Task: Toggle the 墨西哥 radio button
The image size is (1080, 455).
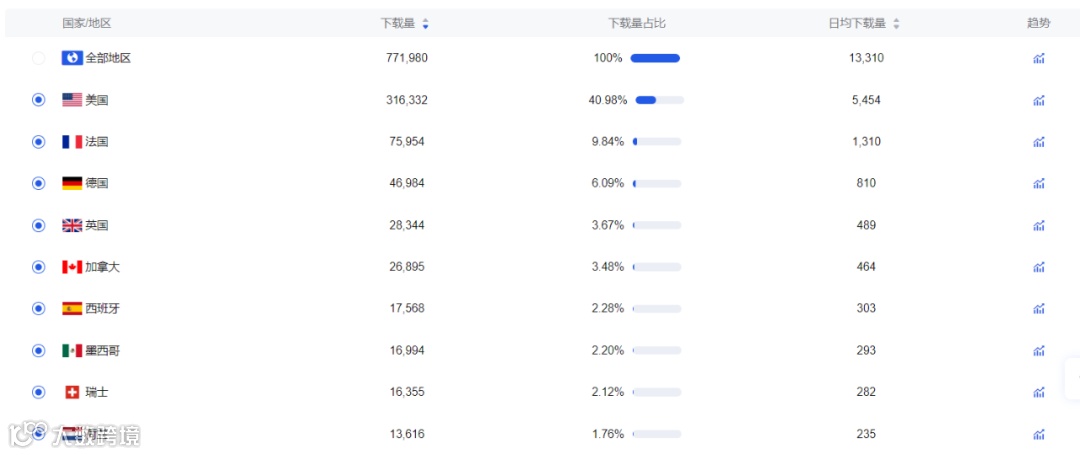Action: coord(39,350)
